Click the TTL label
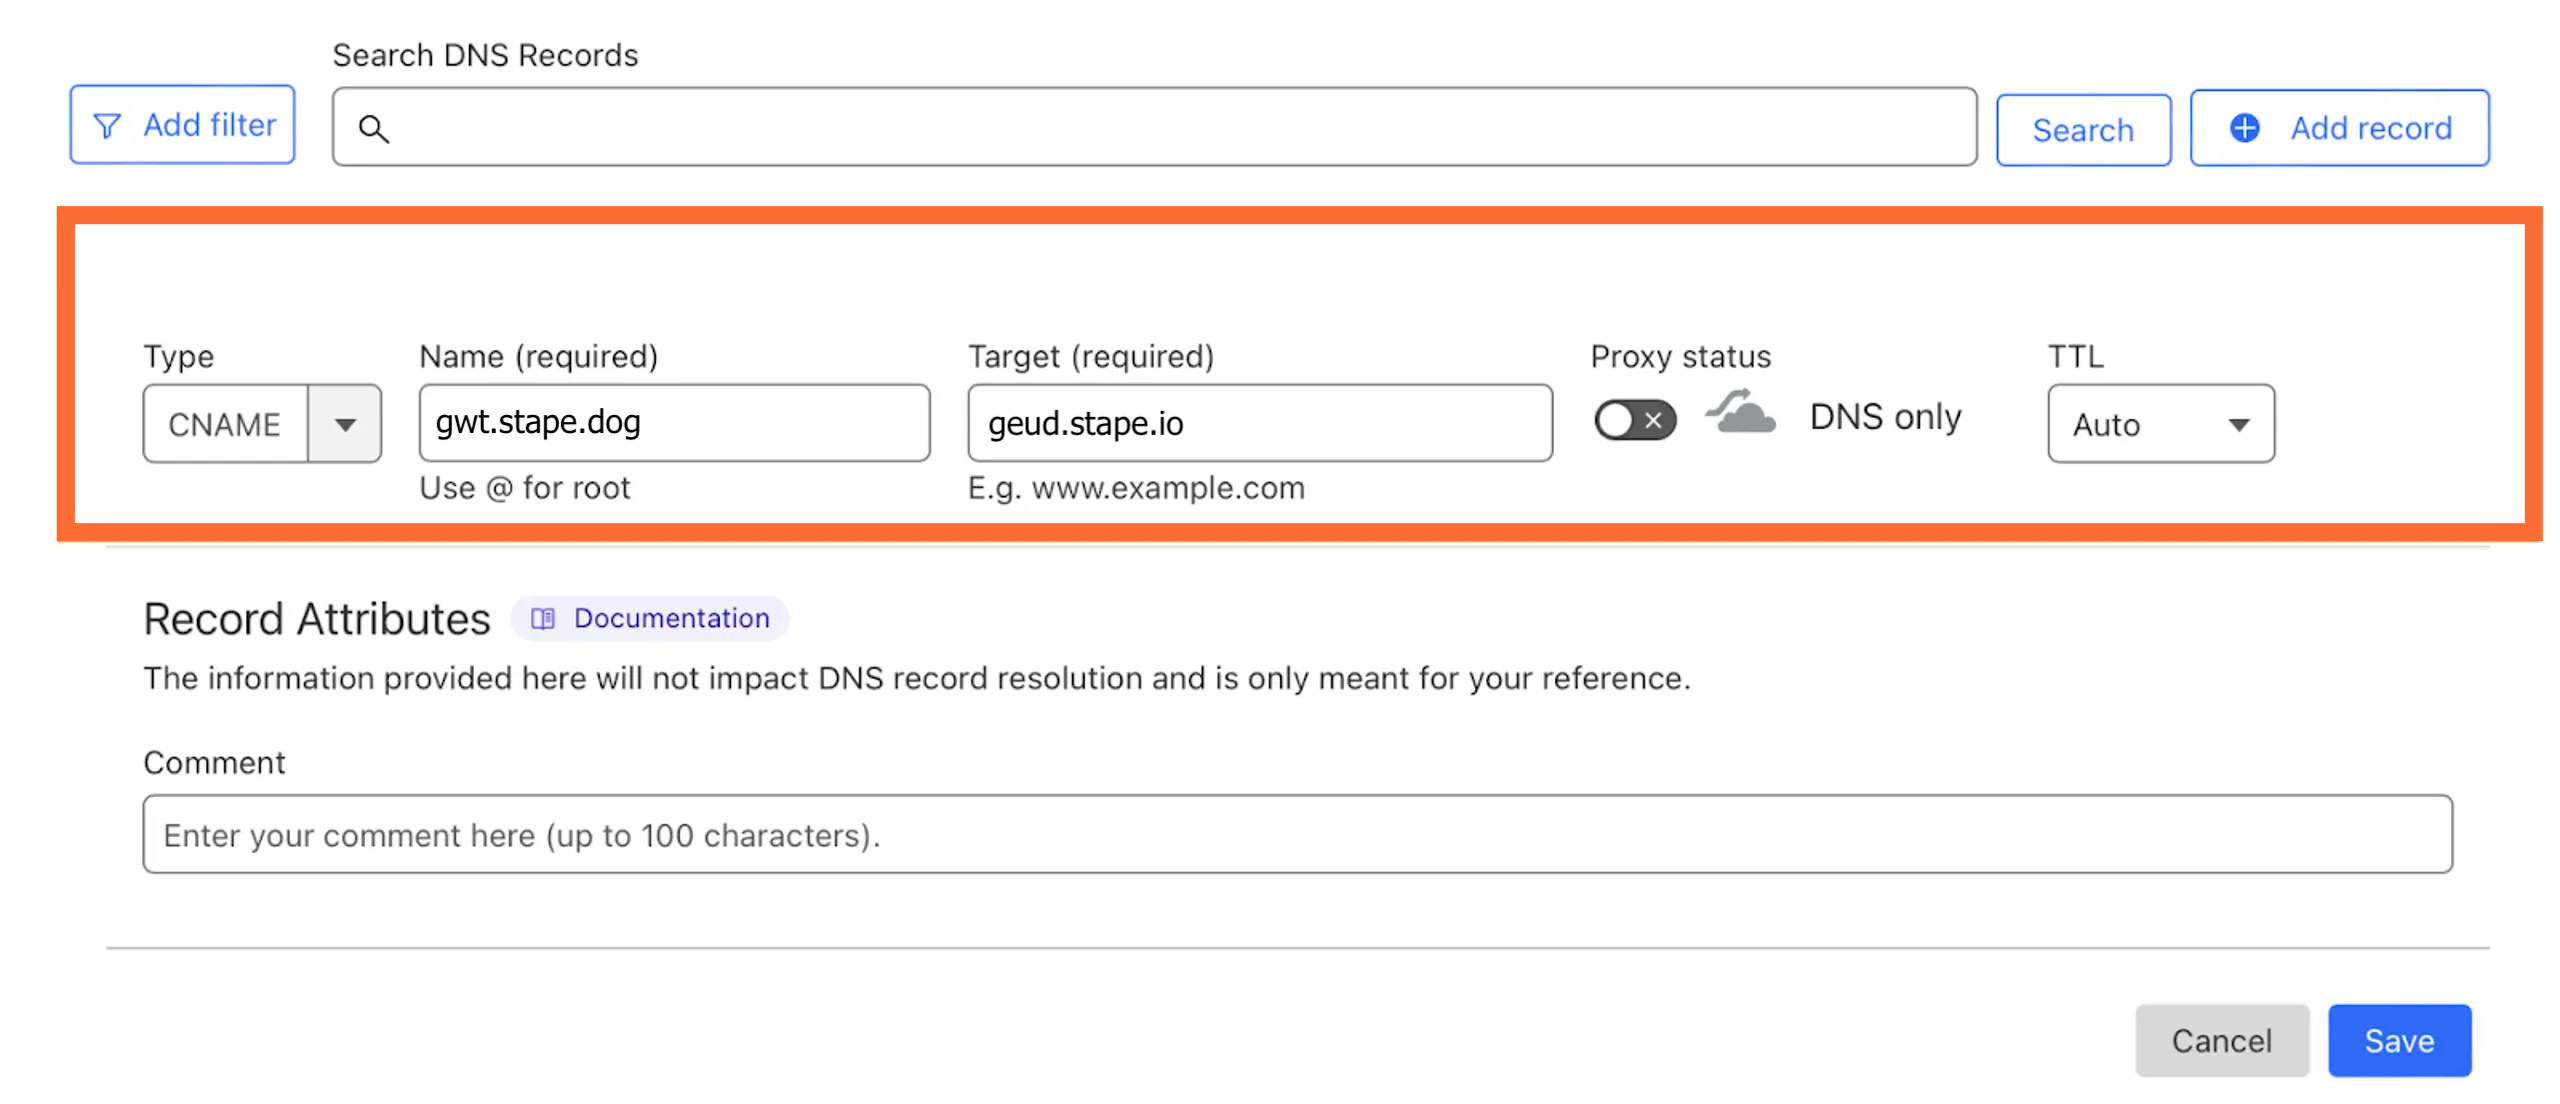Image resolution: width=2560 pixels, height=1104 pixels. (x=2075, y=356)
